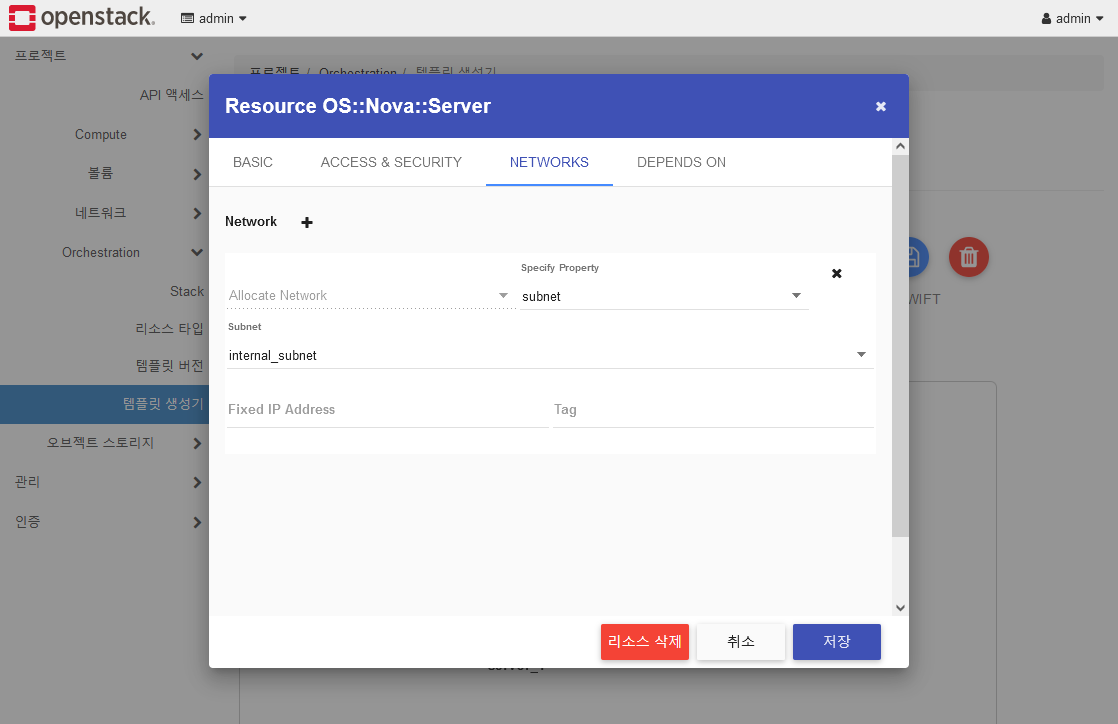Click the red 리소스 삭제 button
Image resolution: width=1118 pixels, height=724 pixels.
point(645,642)
